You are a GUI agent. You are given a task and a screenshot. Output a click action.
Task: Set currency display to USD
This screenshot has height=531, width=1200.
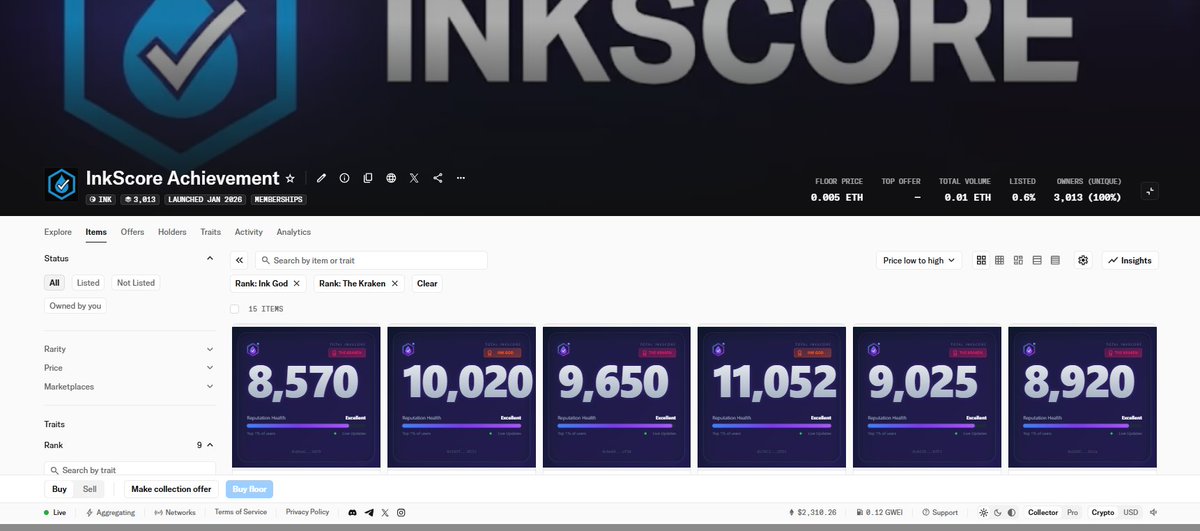point(1130,512)
